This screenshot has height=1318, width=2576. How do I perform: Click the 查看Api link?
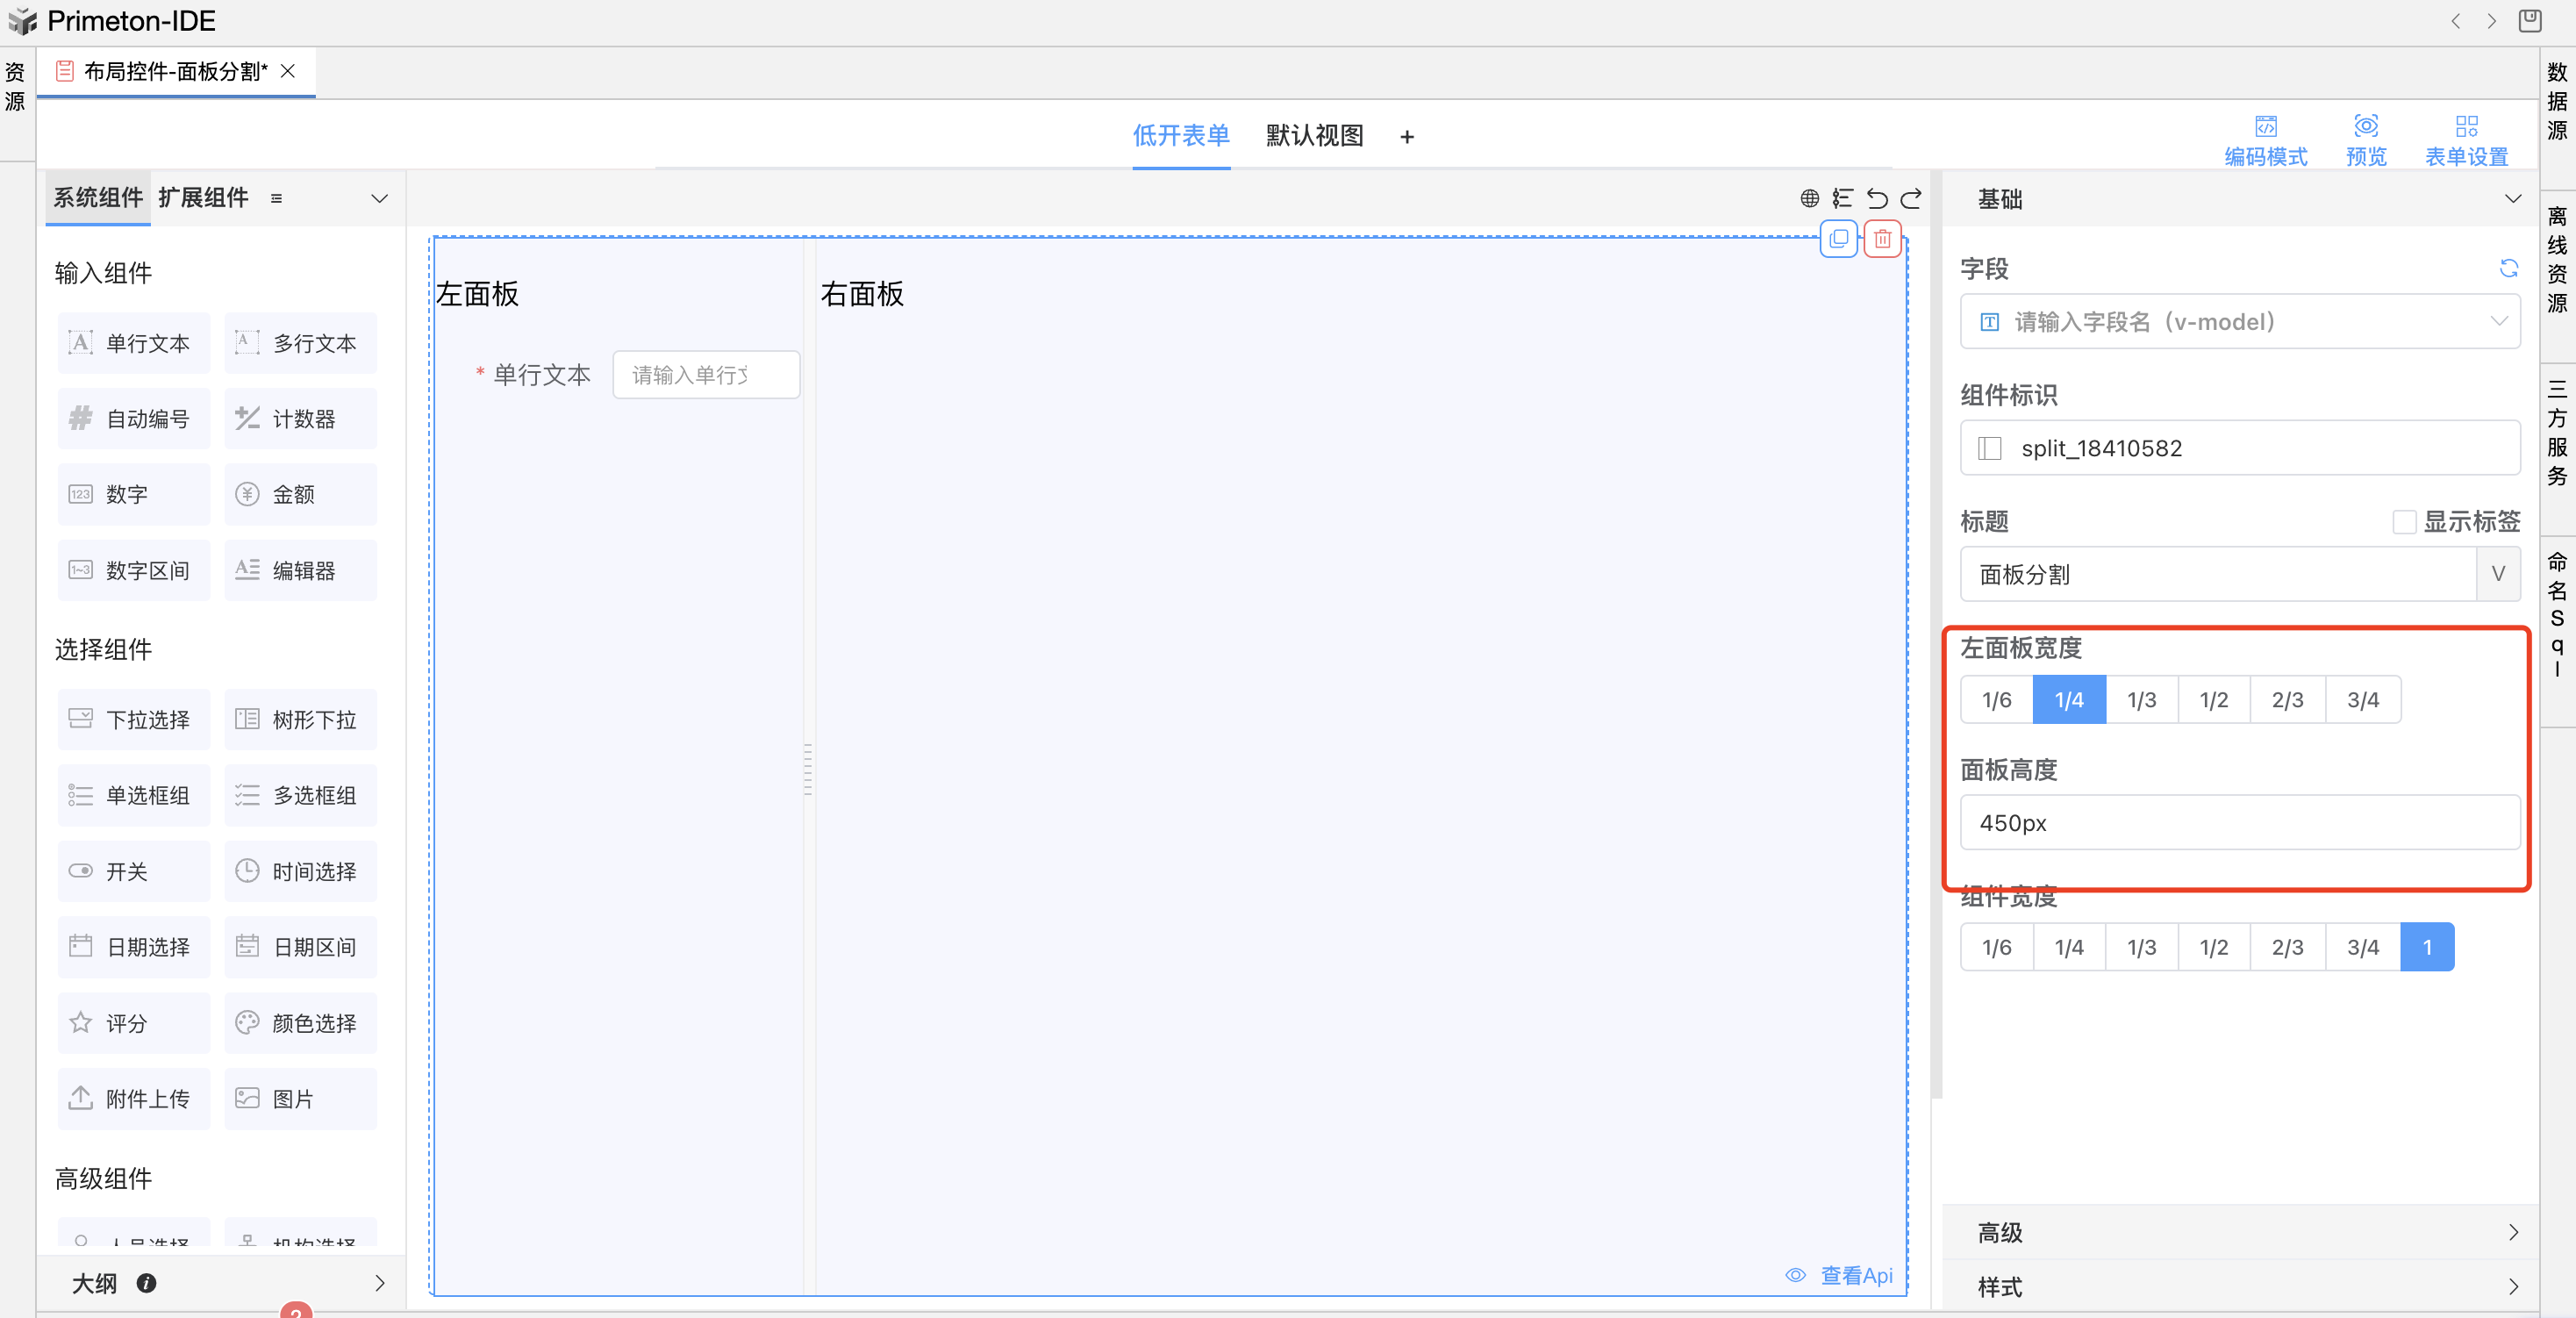[1855, 1275]
